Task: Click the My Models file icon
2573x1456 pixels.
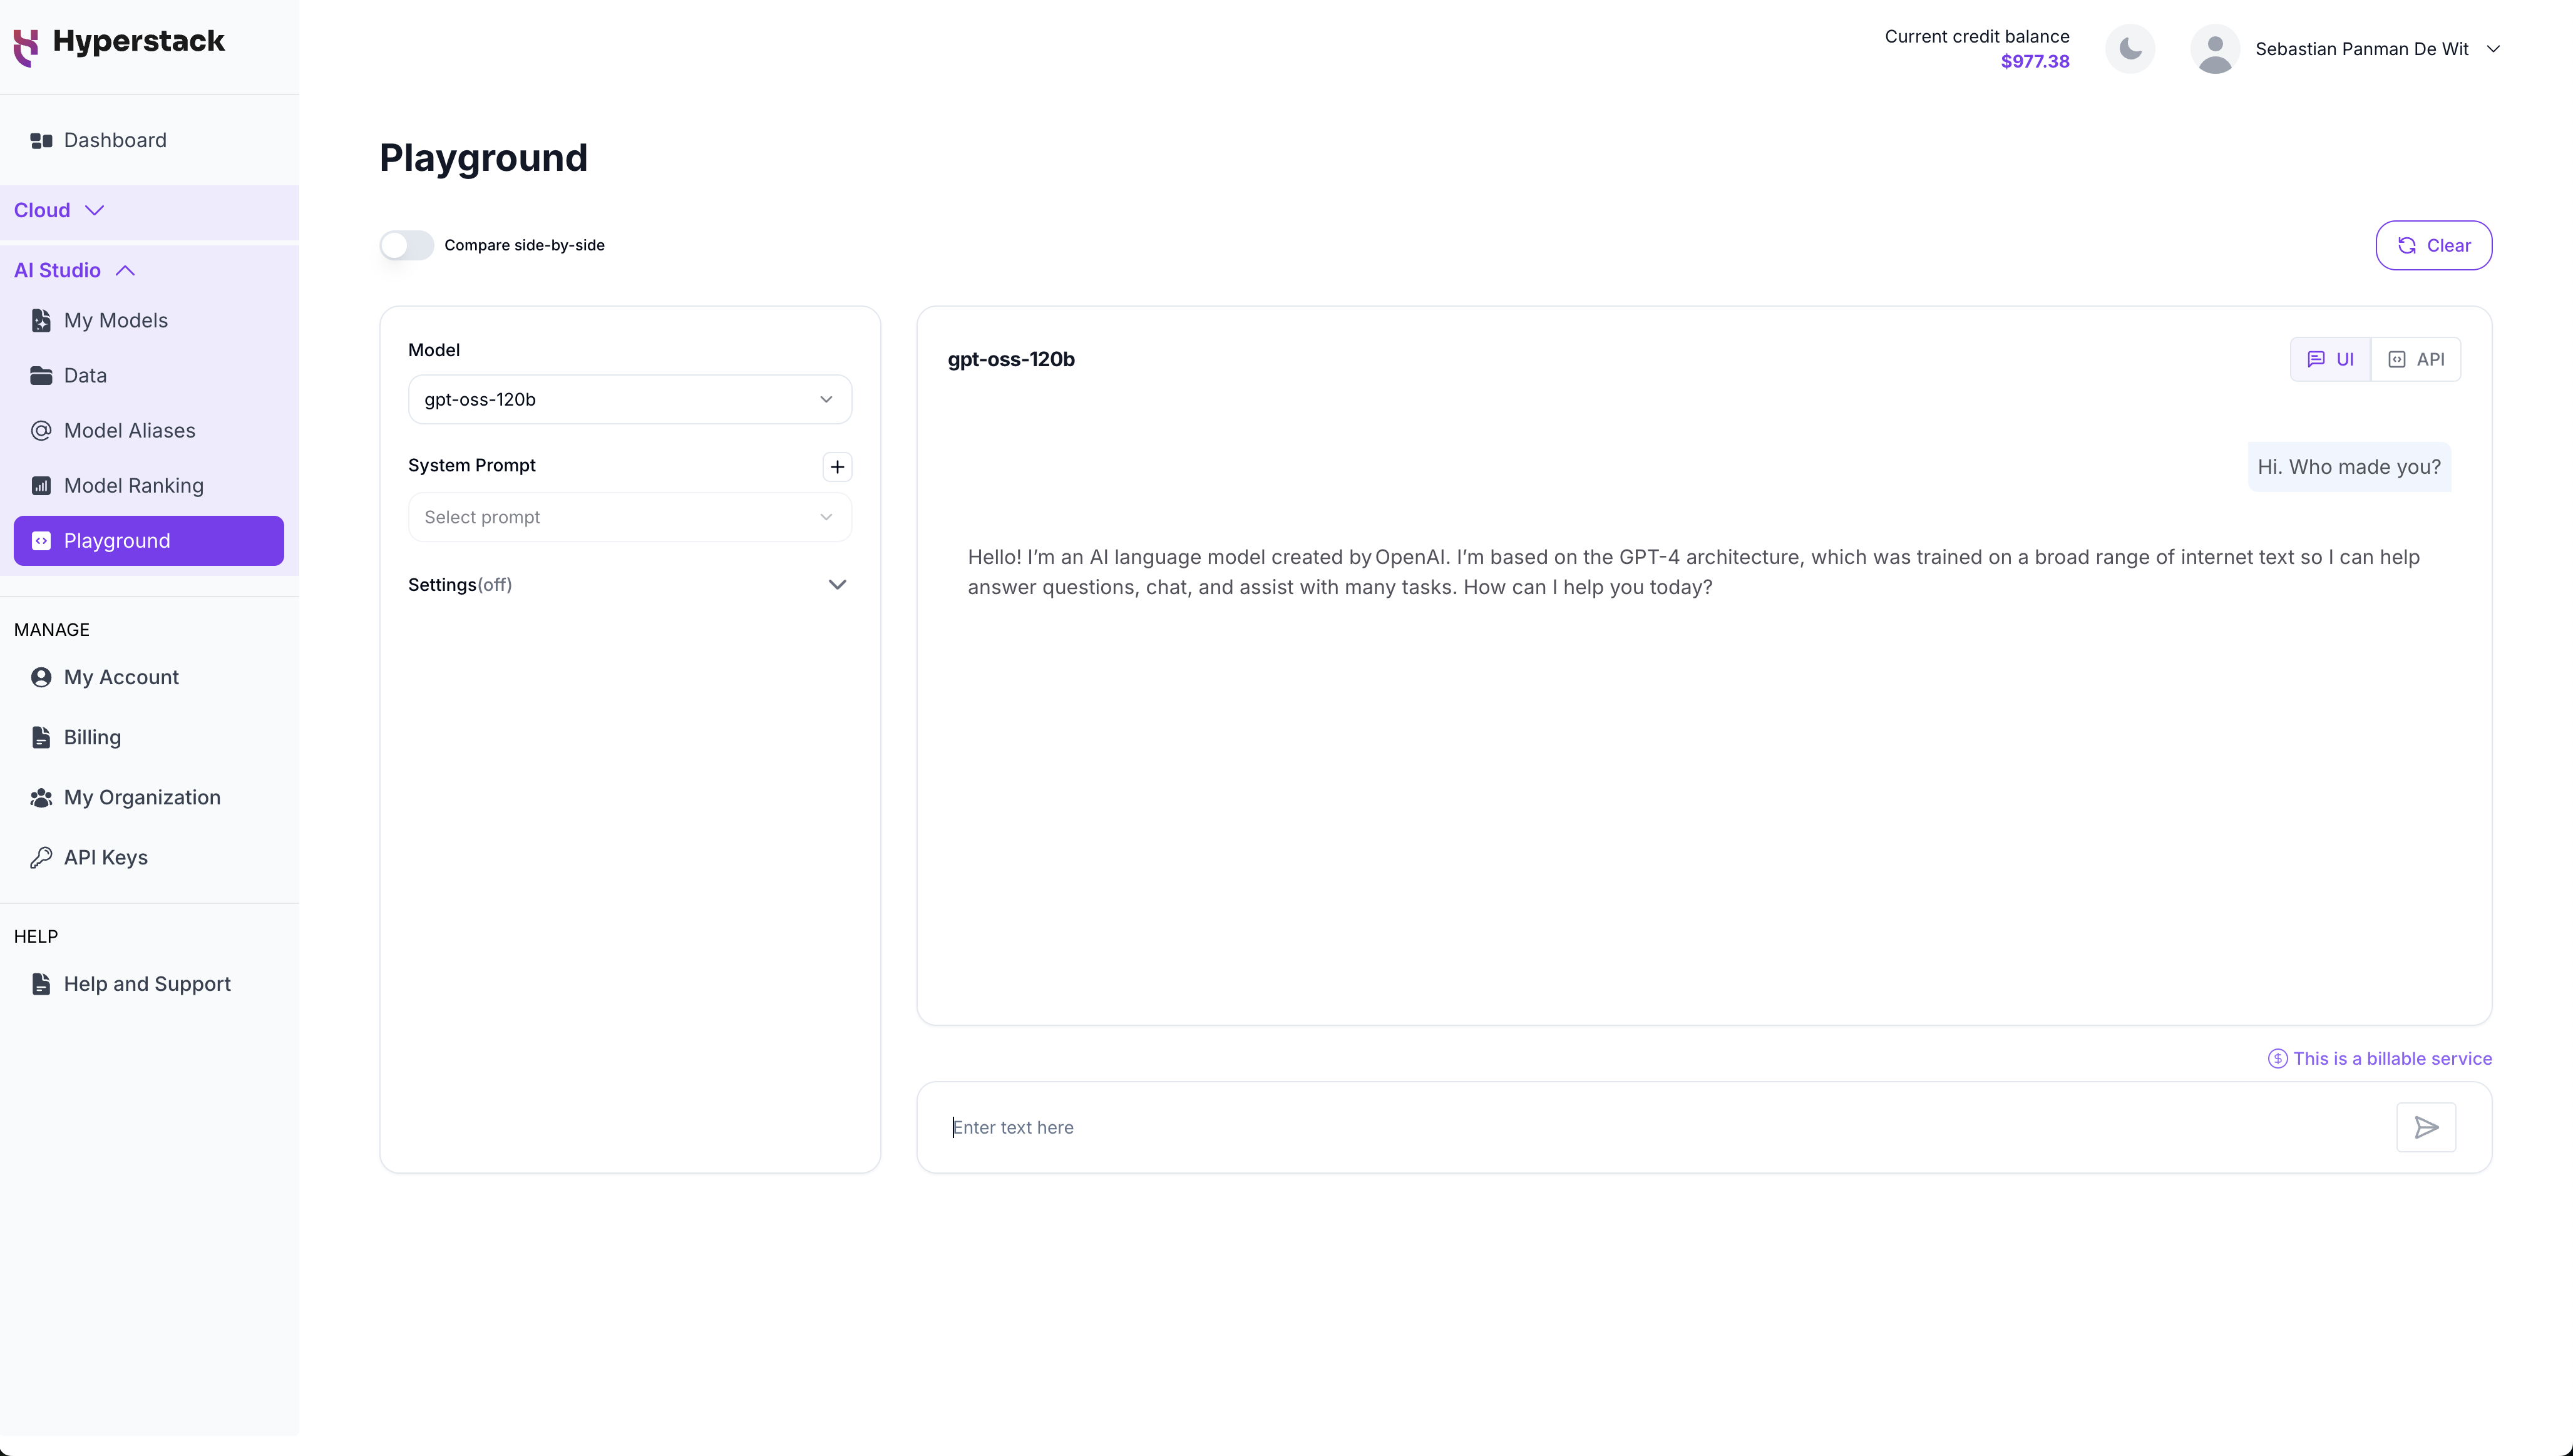Action: [41, 321]
